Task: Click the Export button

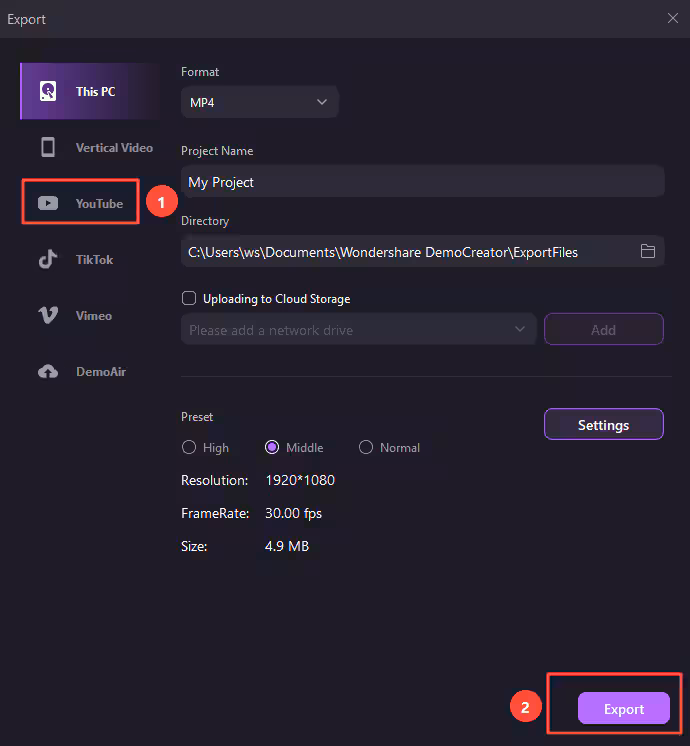Action: pos(623,709)
